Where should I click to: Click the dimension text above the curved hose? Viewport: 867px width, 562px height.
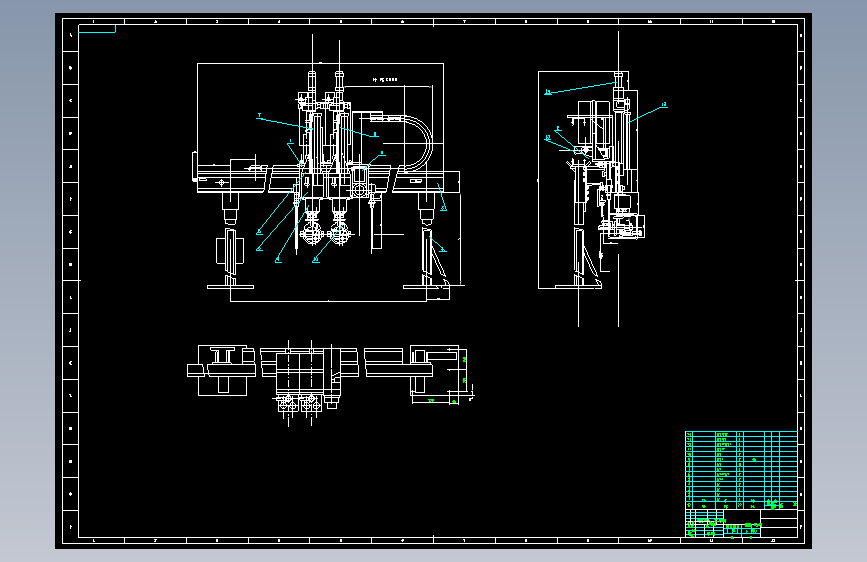click(x=385, y=80)
